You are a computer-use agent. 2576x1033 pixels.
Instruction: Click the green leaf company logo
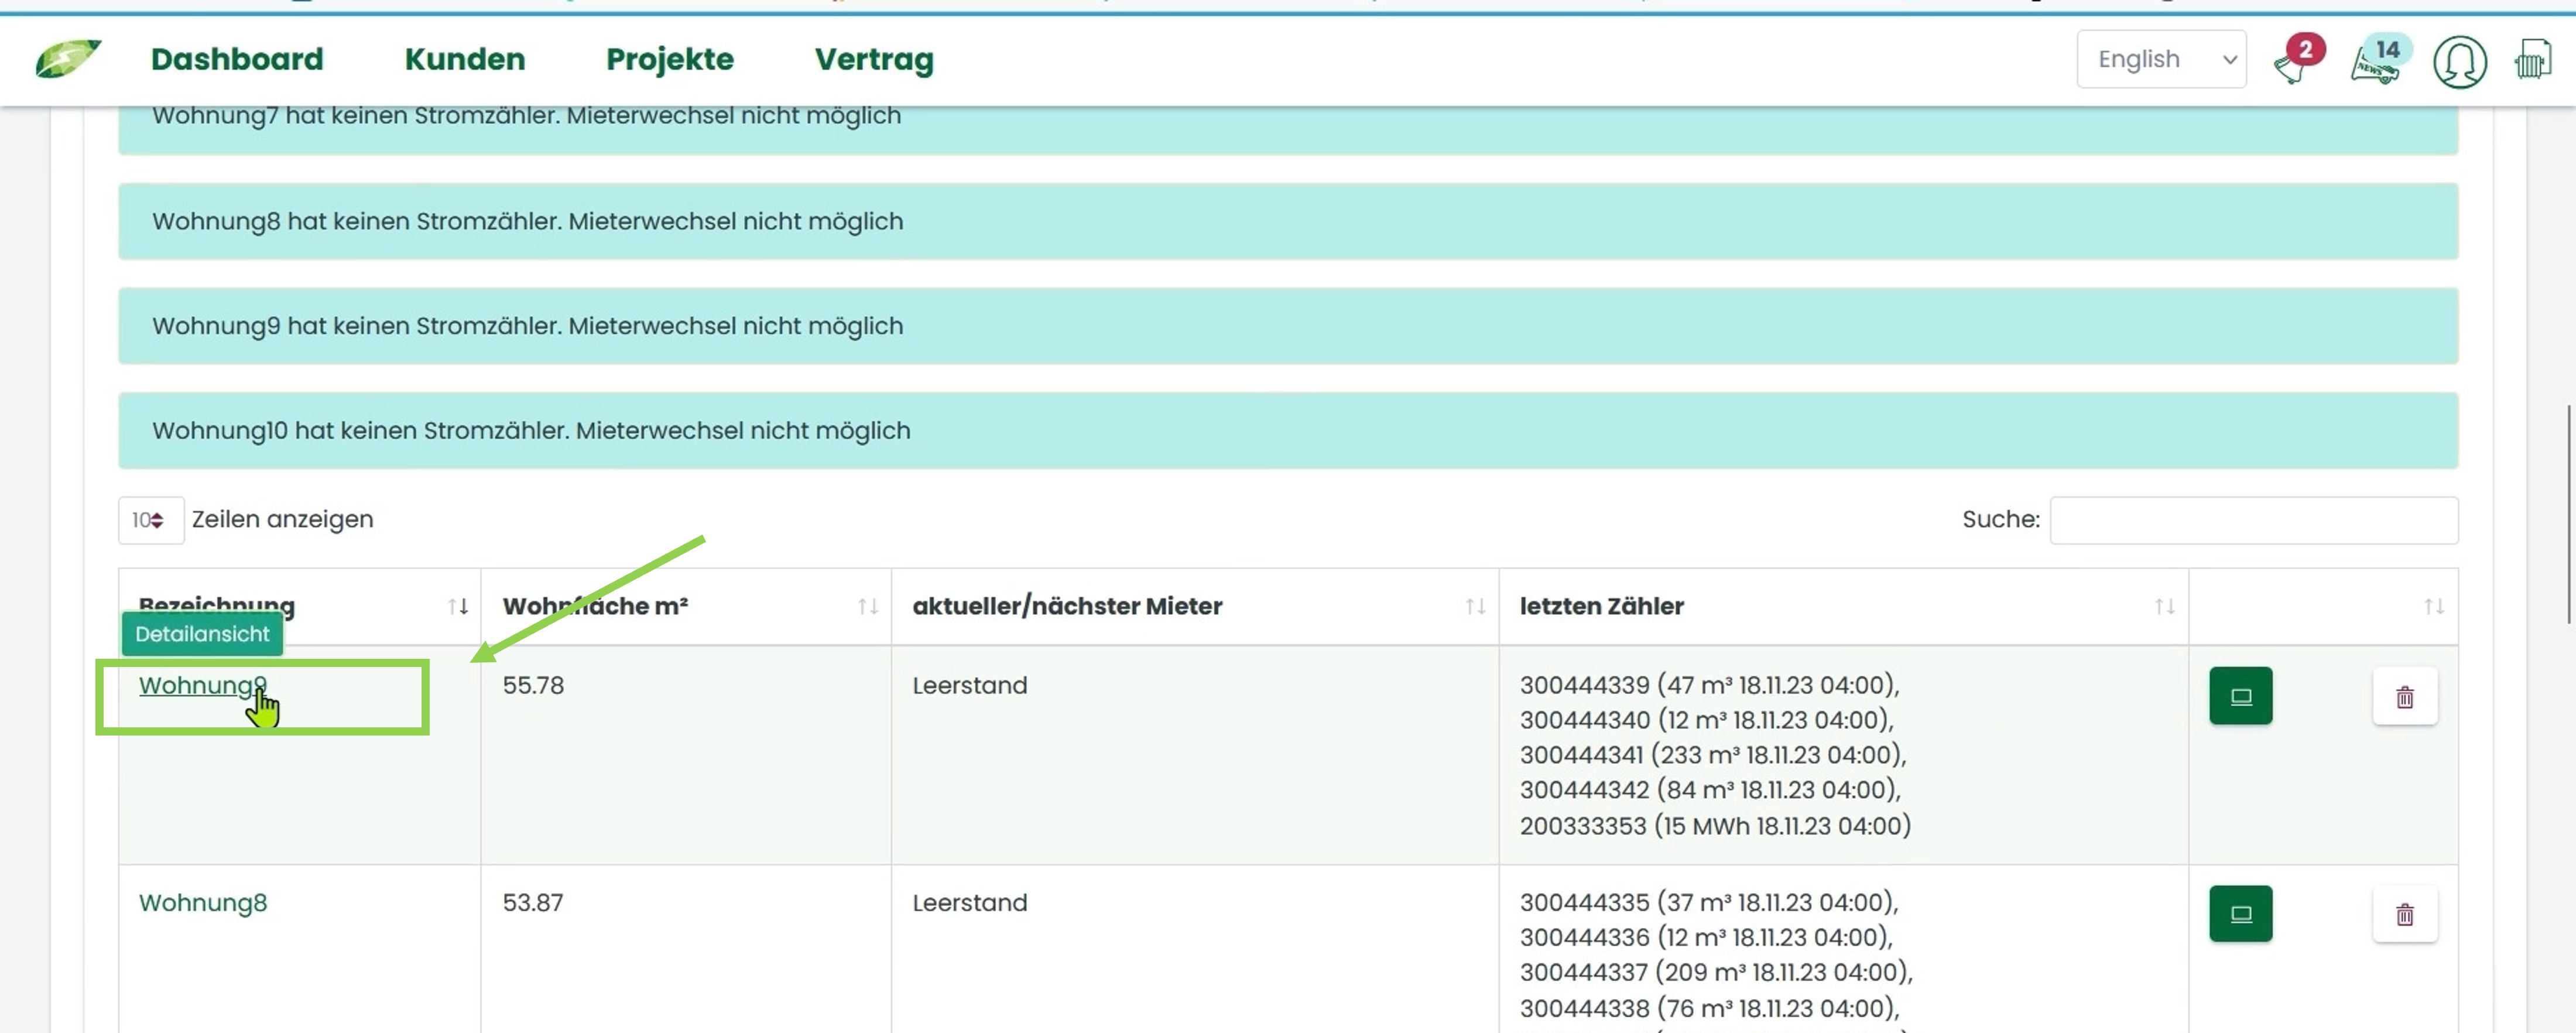tap(68, 59)
